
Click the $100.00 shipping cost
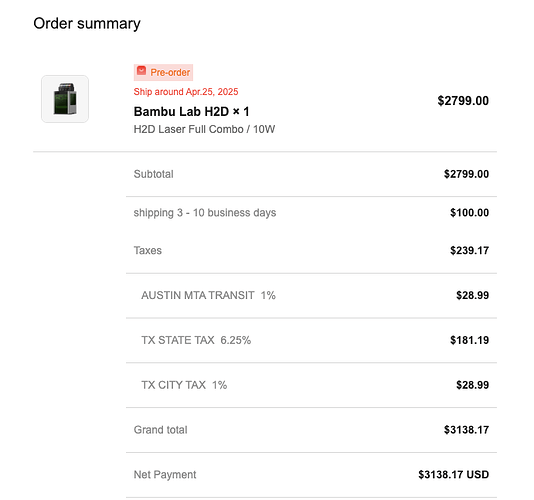(x=469, y=213)
